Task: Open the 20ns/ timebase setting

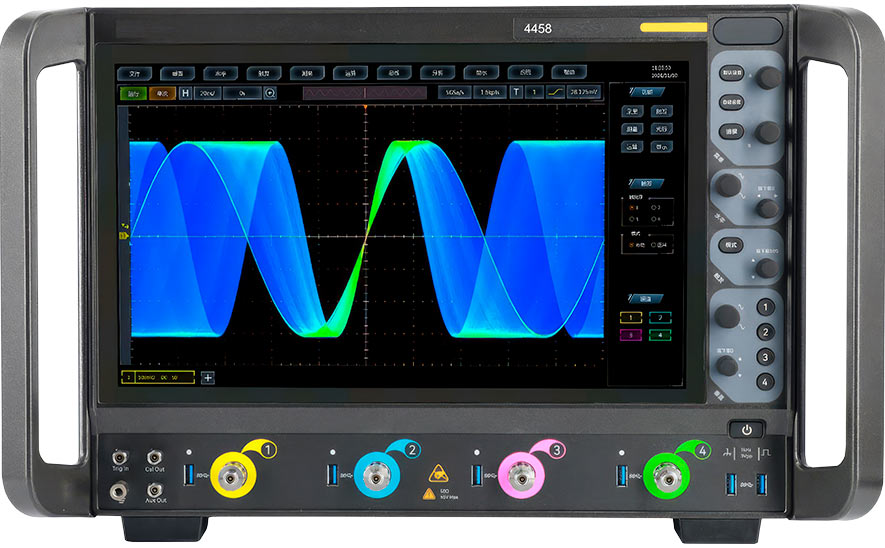Action: coord(208,93)
